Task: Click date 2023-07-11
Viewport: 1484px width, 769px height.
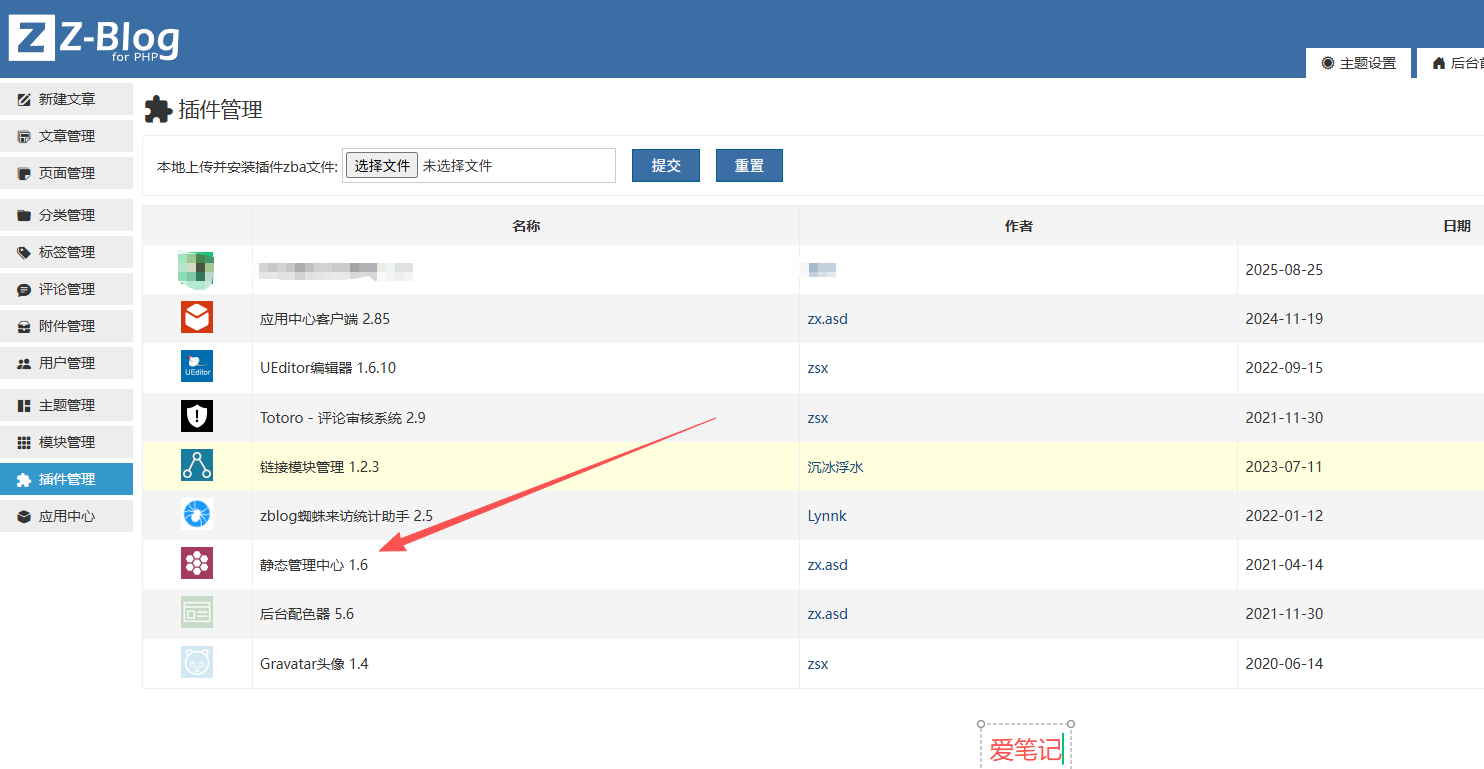Action: point(1284,467)
